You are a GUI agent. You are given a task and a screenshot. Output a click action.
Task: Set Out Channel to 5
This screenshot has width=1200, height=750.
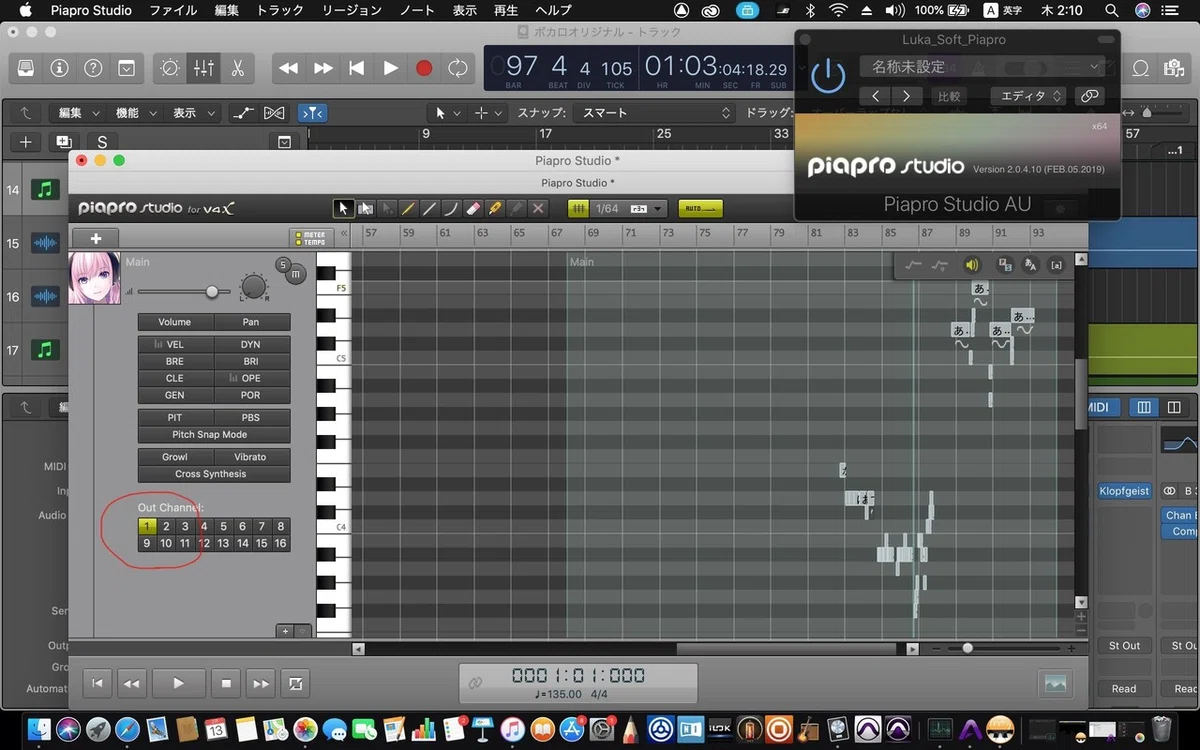coord(223,526)
